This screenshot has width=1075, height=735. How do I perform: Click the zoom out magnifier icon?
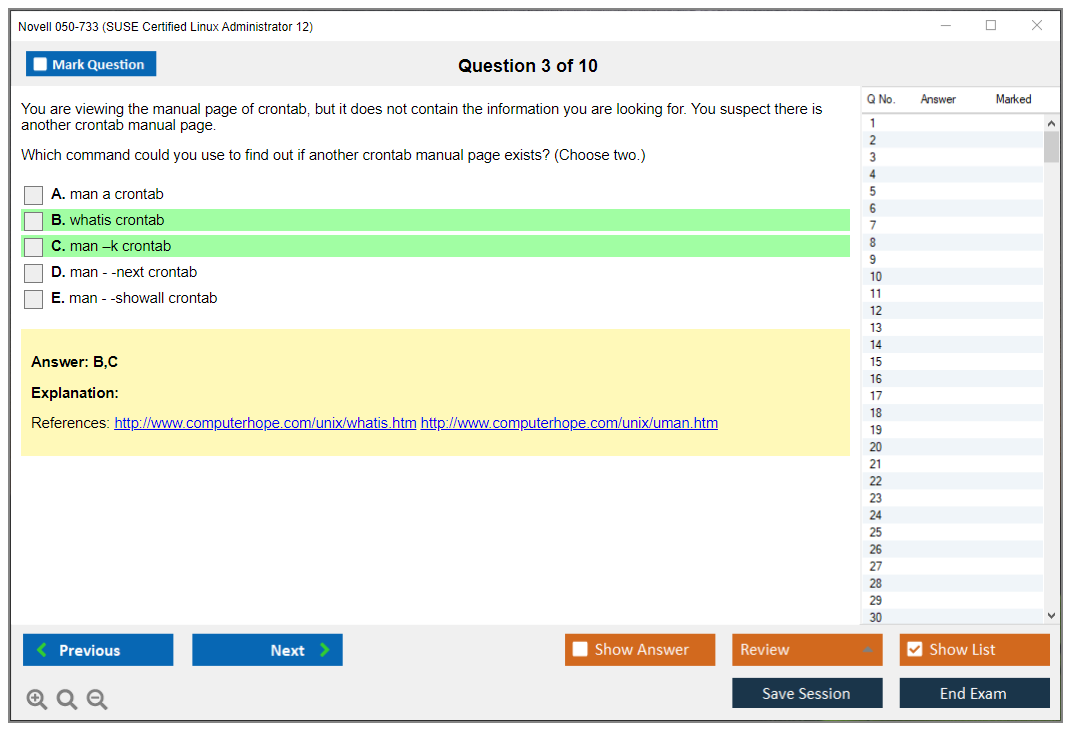pos(97,700)
